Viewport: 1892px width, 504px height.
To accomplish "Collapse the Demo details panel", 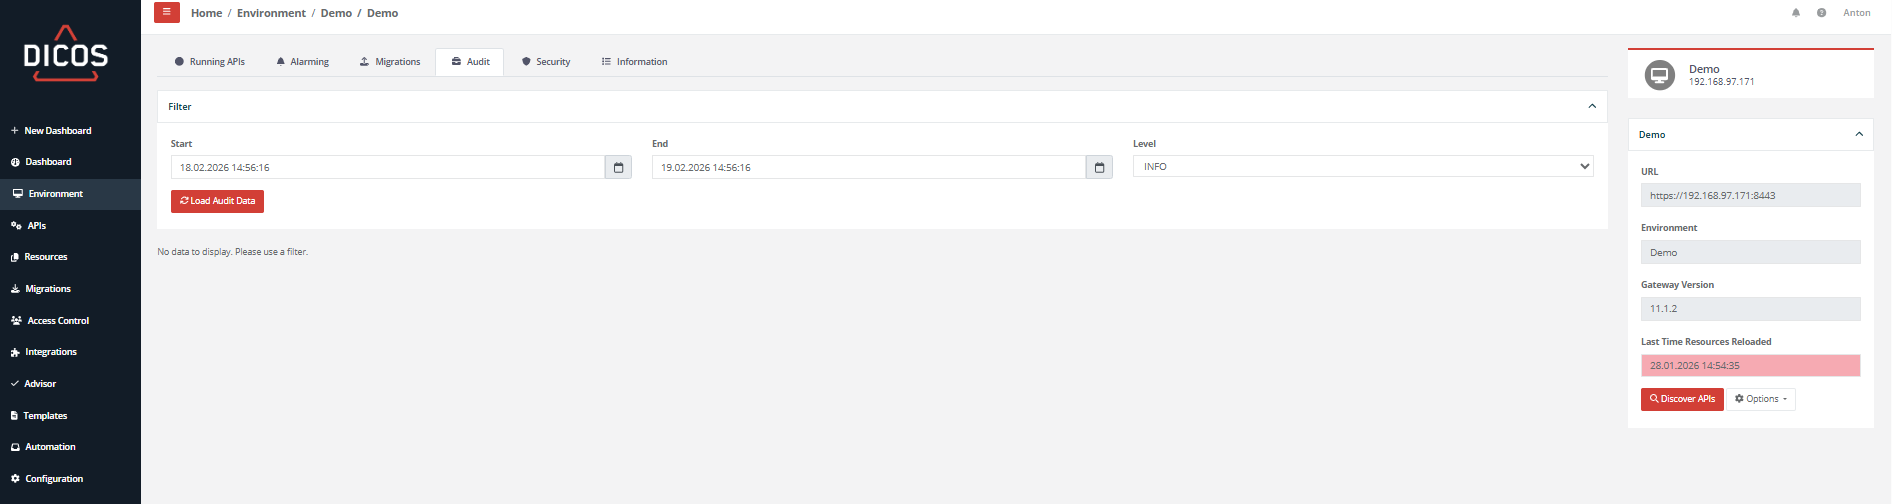I will (1859, 135).
